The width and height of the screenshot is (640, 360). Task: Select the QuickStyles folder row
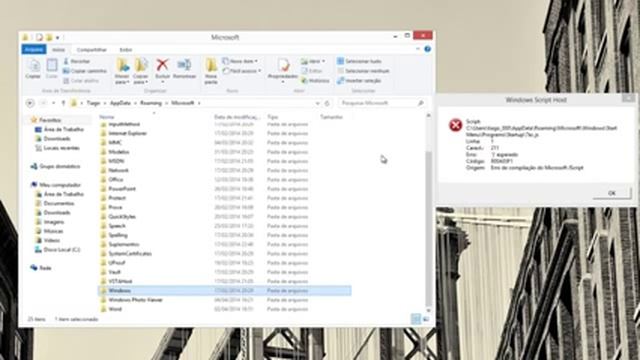(x=224, y=217)
